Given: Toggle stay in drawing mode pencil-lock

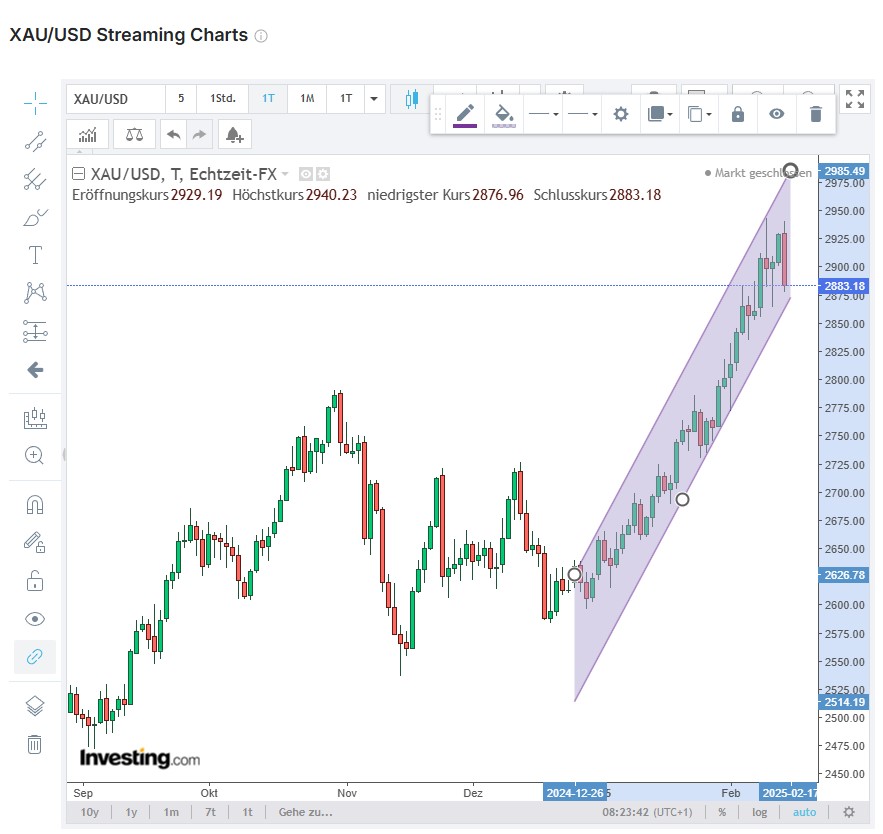Looking at the screenshot, I should pyautogui.click(x=35, y=542).
